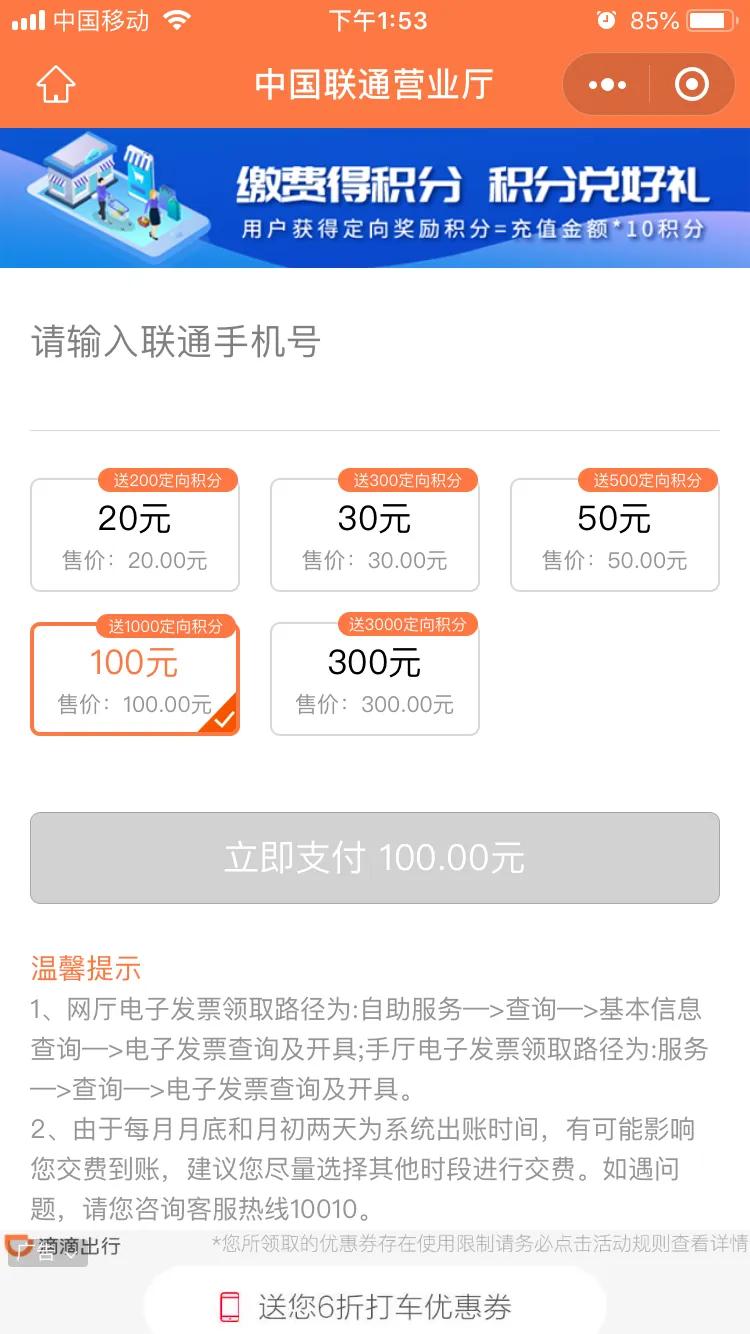This screenshot has width=750, height=1334.
Task: Deselect the checked 100元 option
Action: click(x=135, y=677)
